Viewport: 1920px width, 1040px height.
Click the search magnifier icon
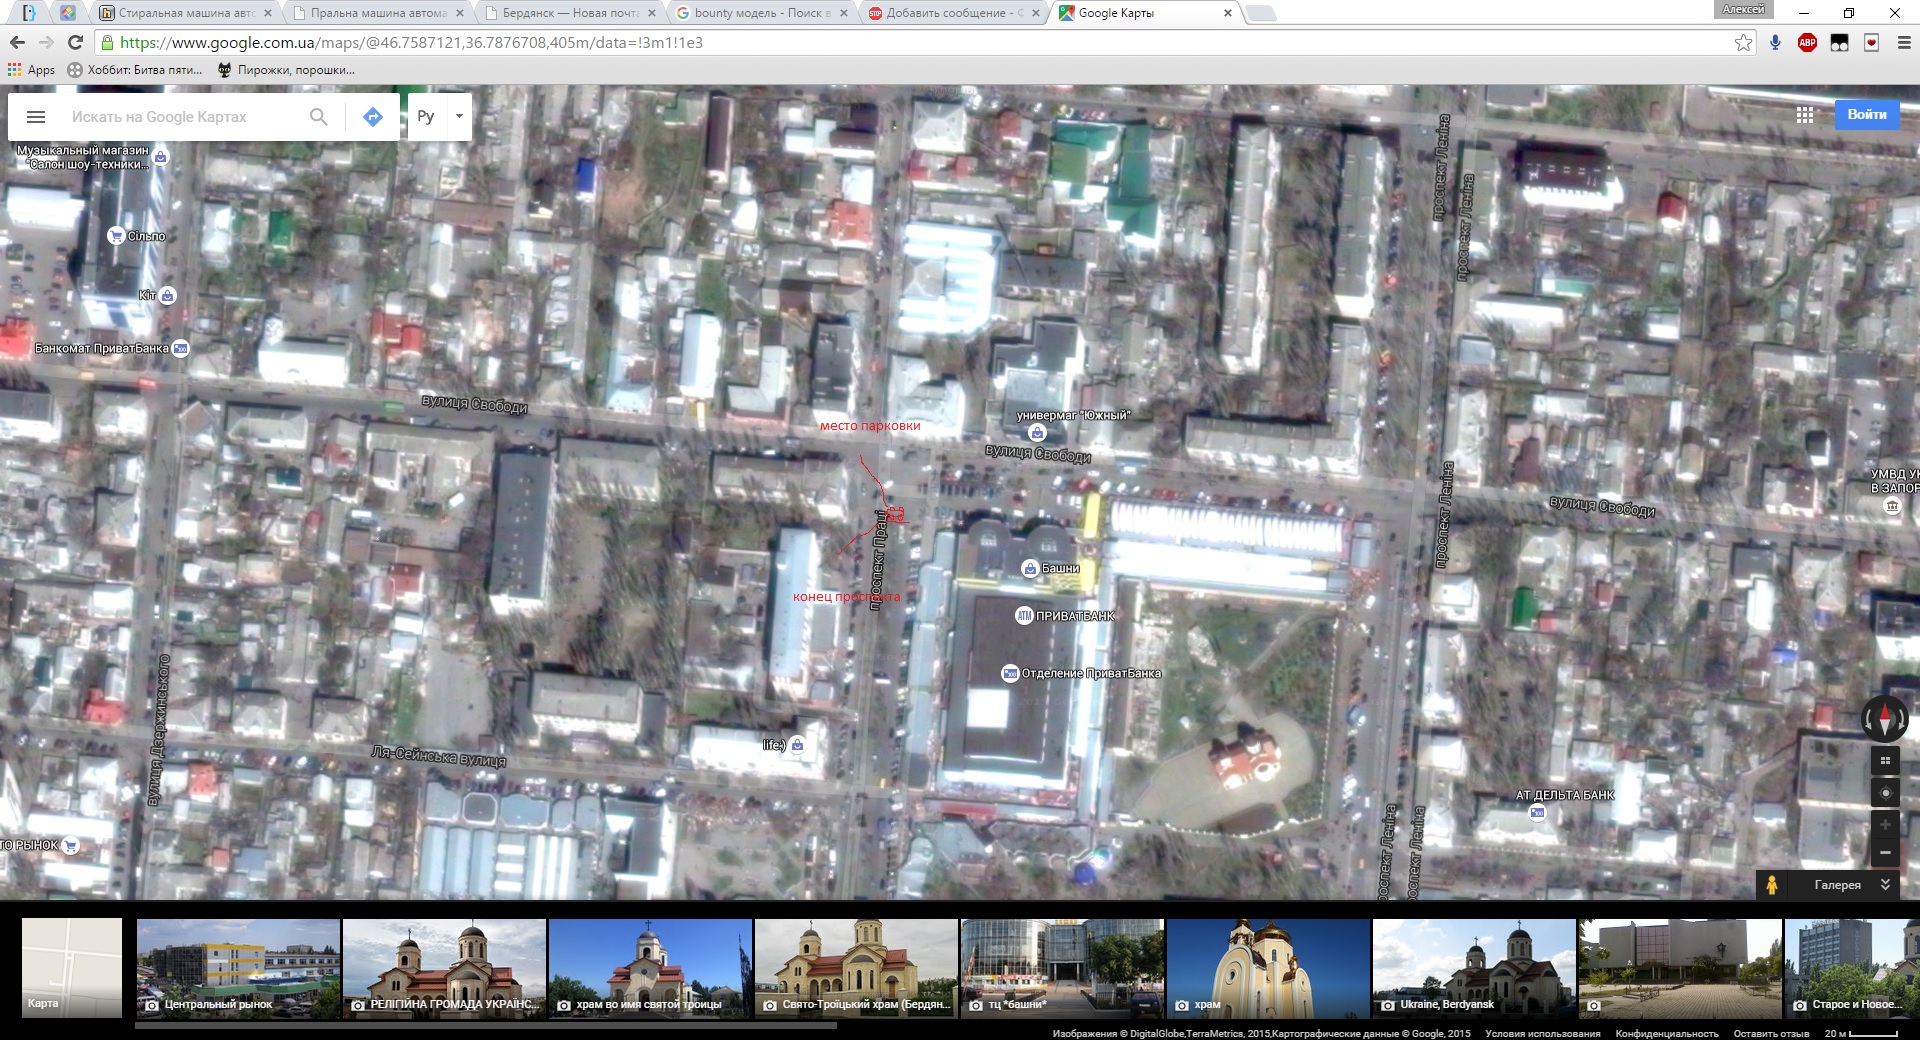pyautogui.click(x=318, y=117)
